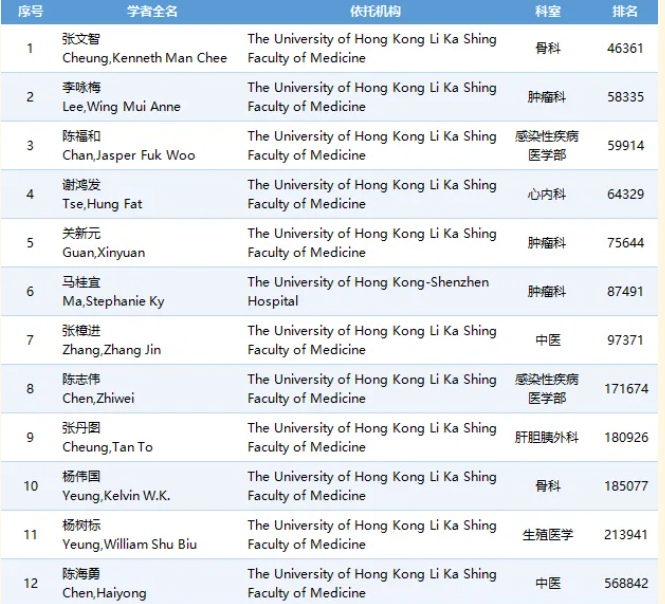Click the ranking value 568842
Image resolution: width=665 pixels, height=604 pixels.
coord(625,584)
